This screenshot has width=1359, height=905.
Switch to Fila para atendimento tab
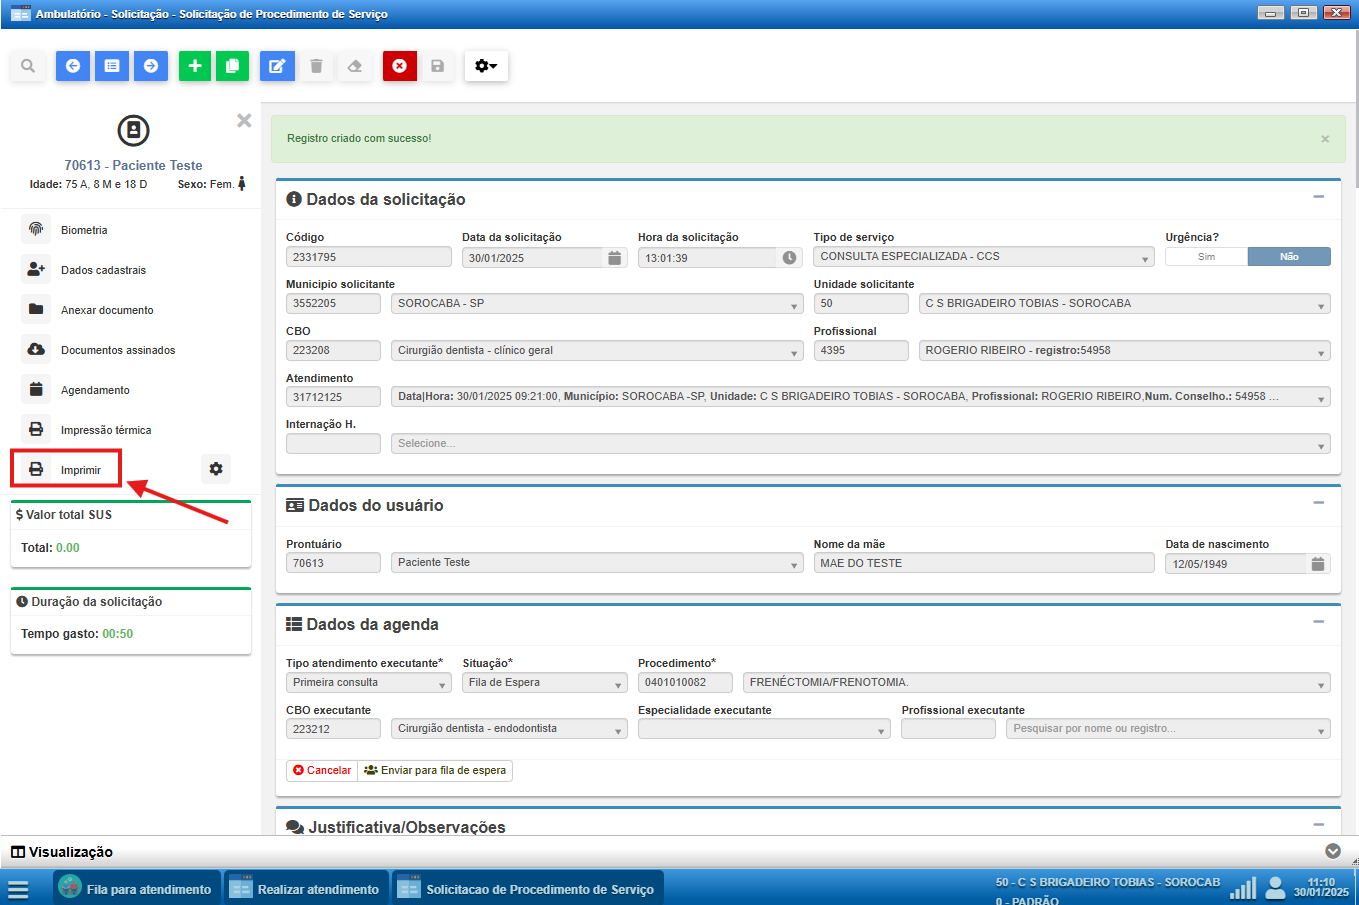136,889
